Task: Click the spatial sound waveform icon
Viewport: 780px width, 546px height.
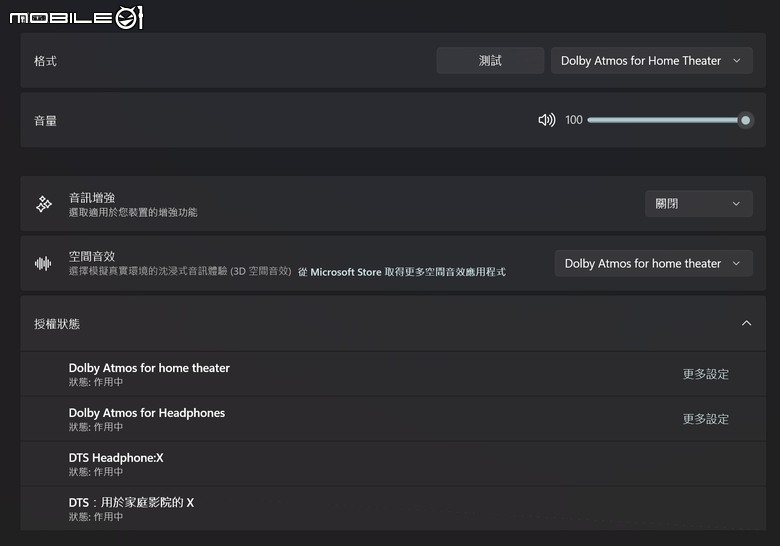Action: click(x=43, y=263)
